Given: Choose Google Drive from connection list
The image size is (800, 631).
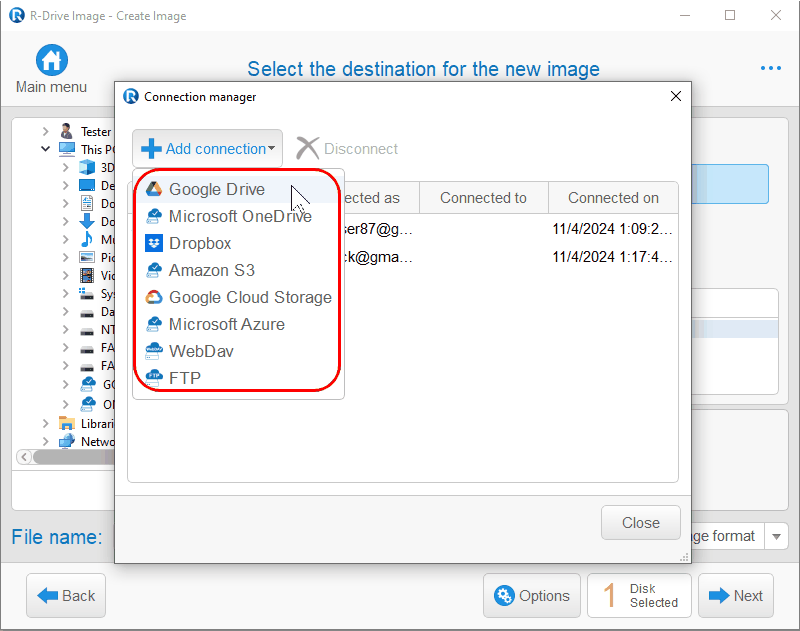Looking at the screenshot, I should click(x=238, y=189).
